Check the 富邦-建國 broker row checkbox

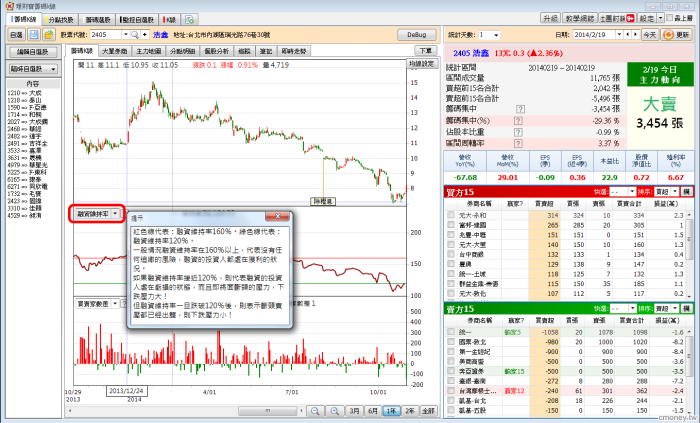click(x=451, y=225)
